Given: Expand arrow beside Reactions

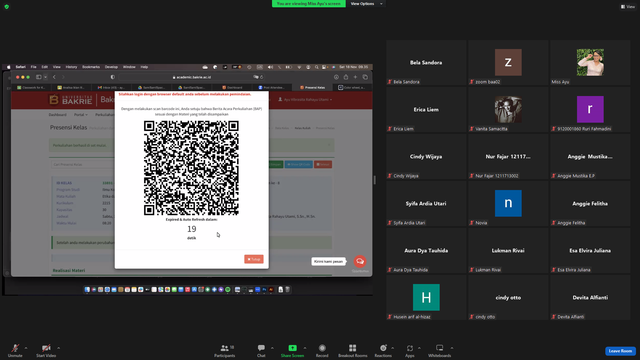Looking at the screenshot, I should click(x=393, y=348).
